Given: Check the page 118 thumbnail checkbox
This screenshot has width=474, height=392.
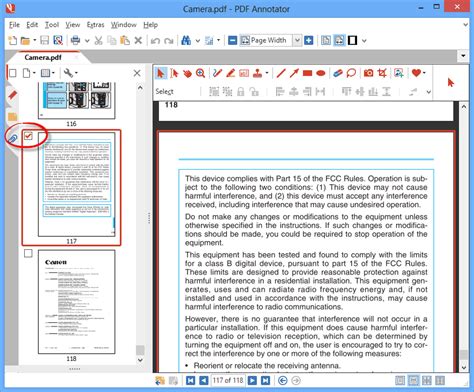Looking at the screenshot, I should 28,254.
